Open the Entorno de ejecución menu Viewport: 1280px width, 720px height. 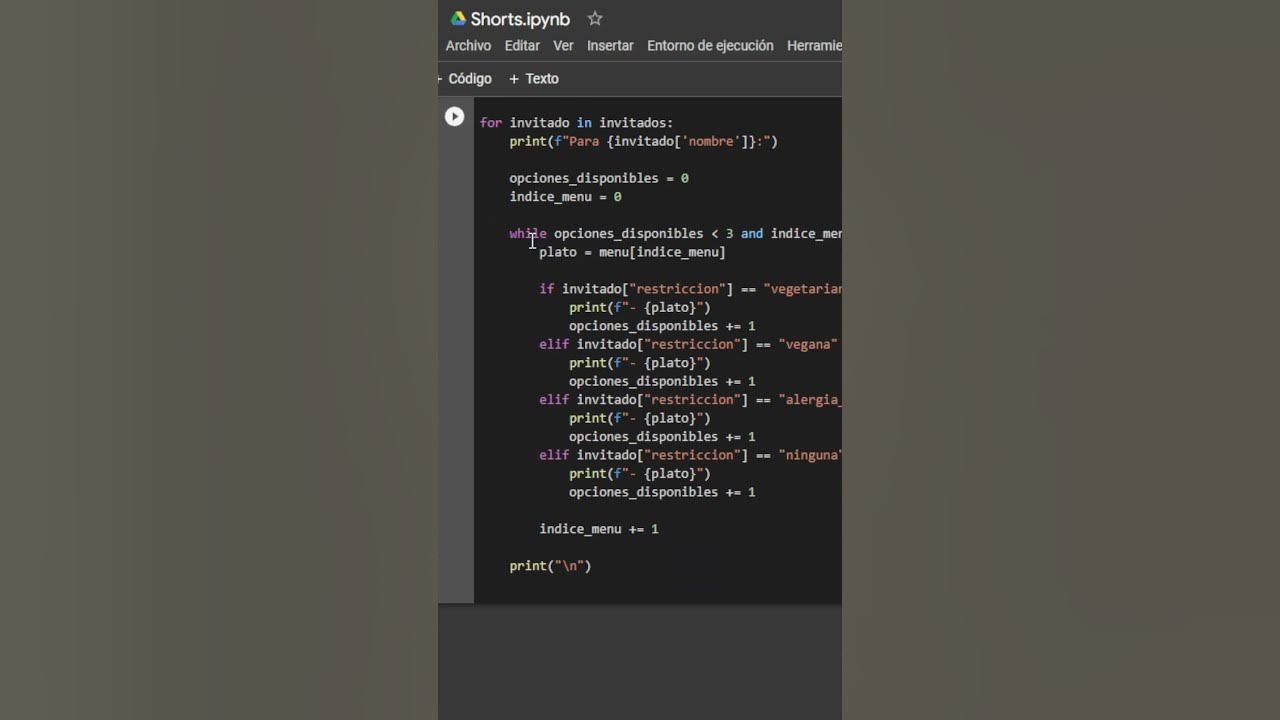click(x=710, y=46)
